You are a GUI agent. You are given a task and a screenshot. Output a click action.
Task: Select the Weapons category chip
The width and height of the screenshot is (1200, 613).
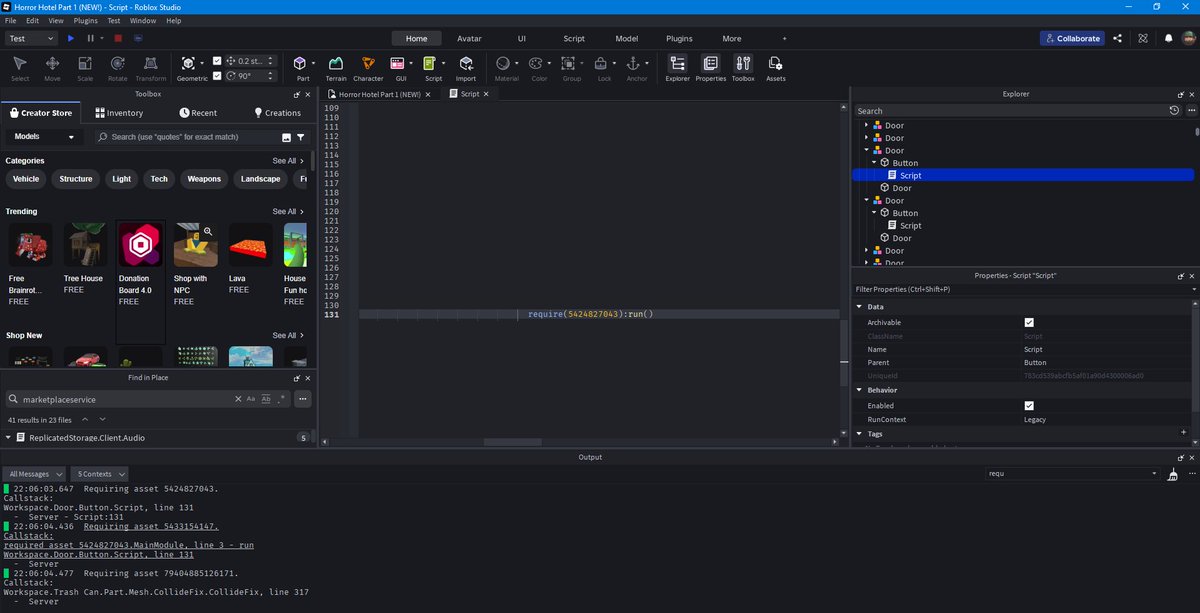204,179
